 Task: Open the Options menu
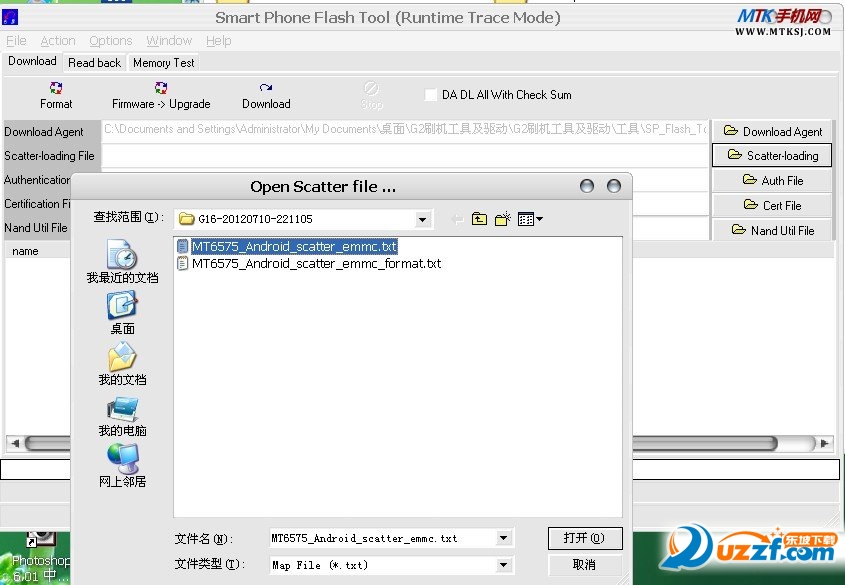(x=110, y=40)
